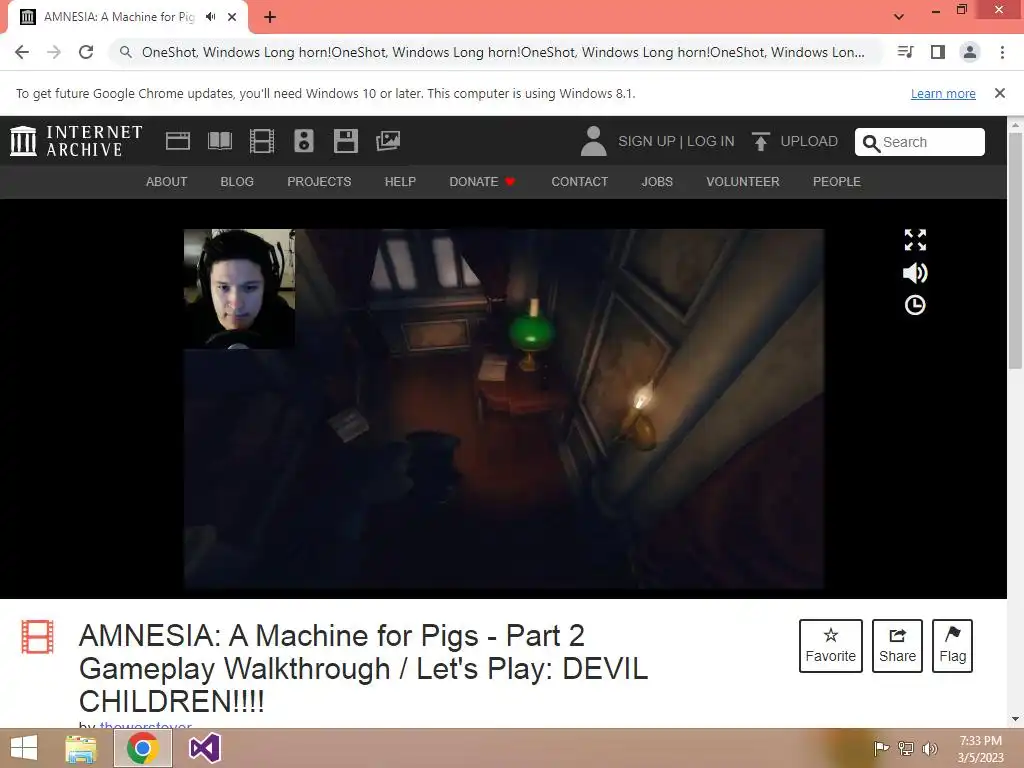Open the JOBS menu item

657,182
